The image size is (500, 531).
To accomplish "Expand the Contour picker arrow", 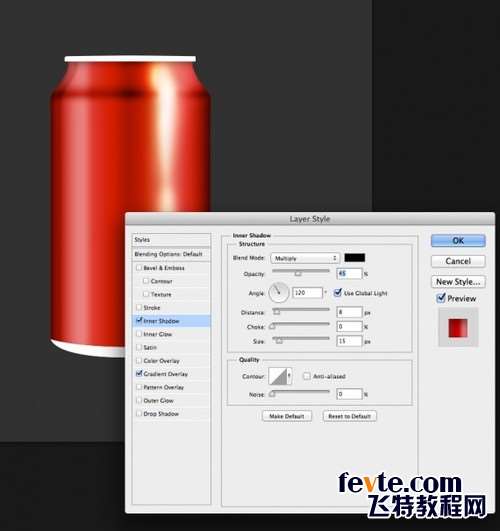I will pos(289,376).
